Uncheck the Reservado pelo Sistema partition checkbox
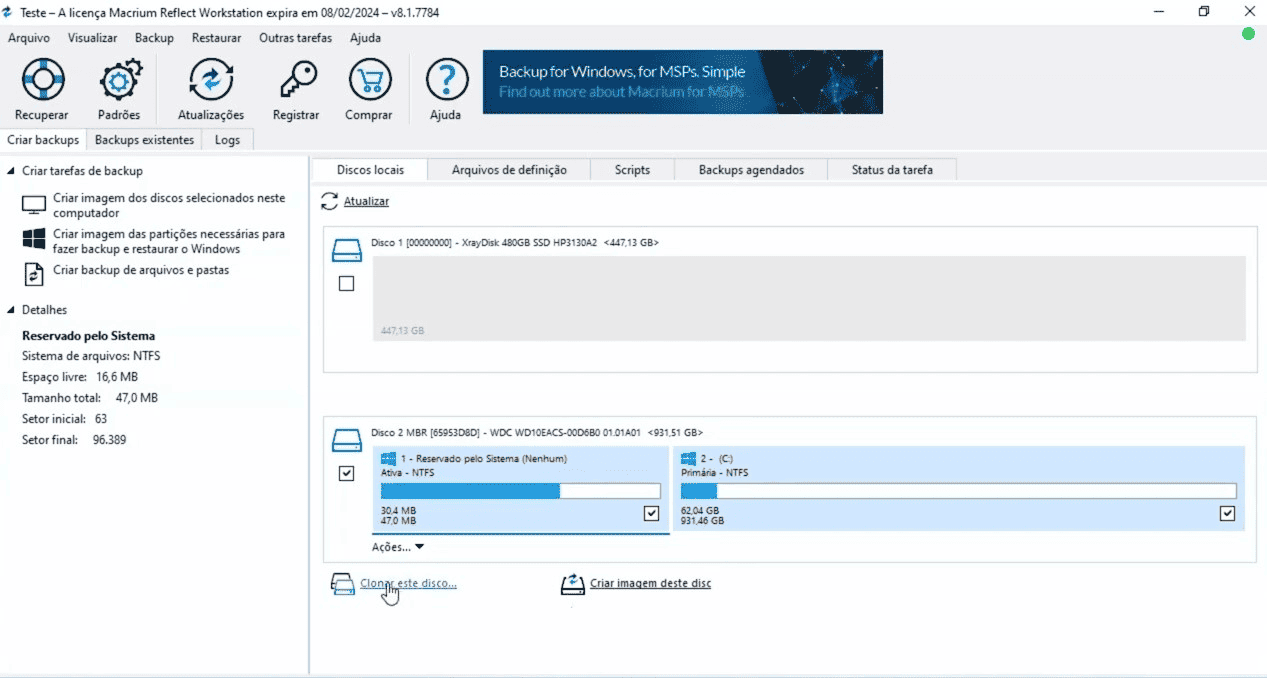1267x678 pixels. click(652, 513)
